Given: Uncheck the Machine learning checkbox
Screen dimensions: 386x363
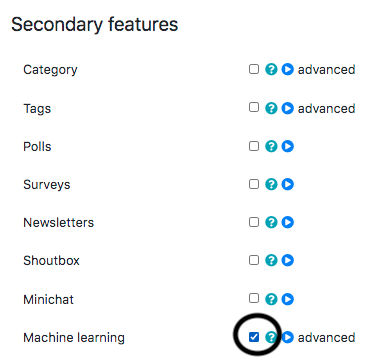Looking at the screenshot, I should click(254, 337).
